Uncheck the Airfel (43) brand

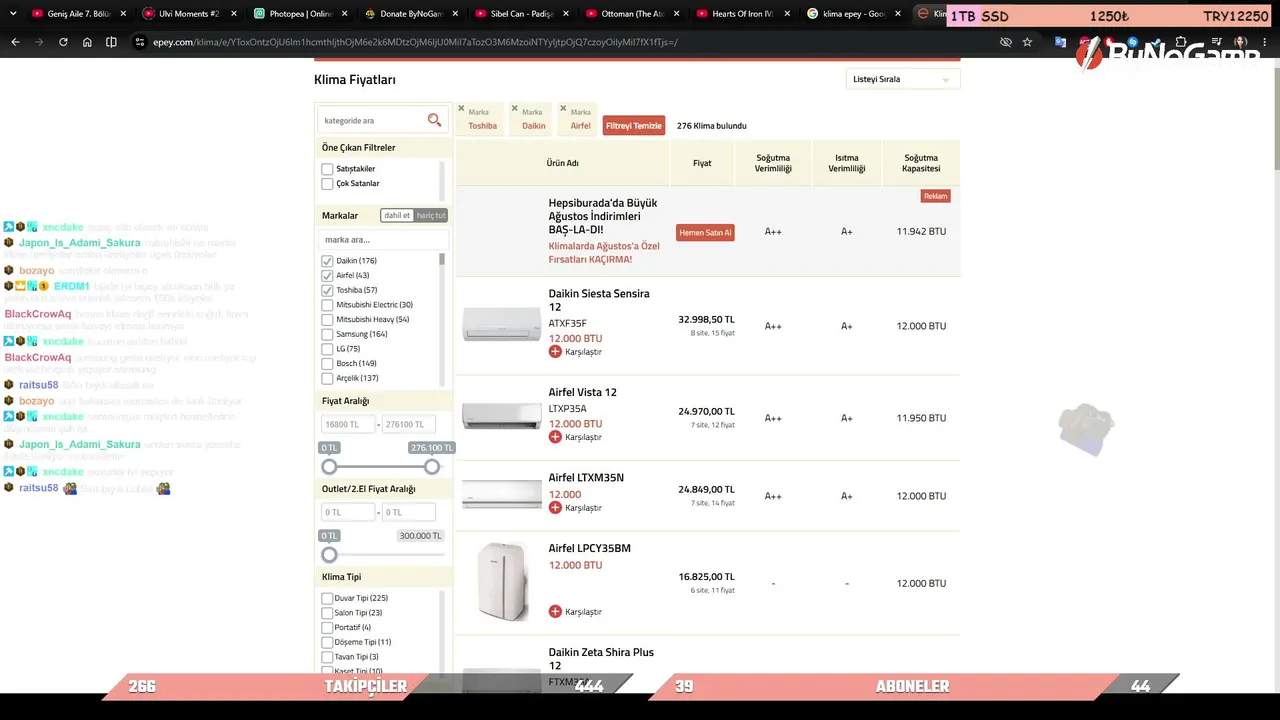point(327,276)
